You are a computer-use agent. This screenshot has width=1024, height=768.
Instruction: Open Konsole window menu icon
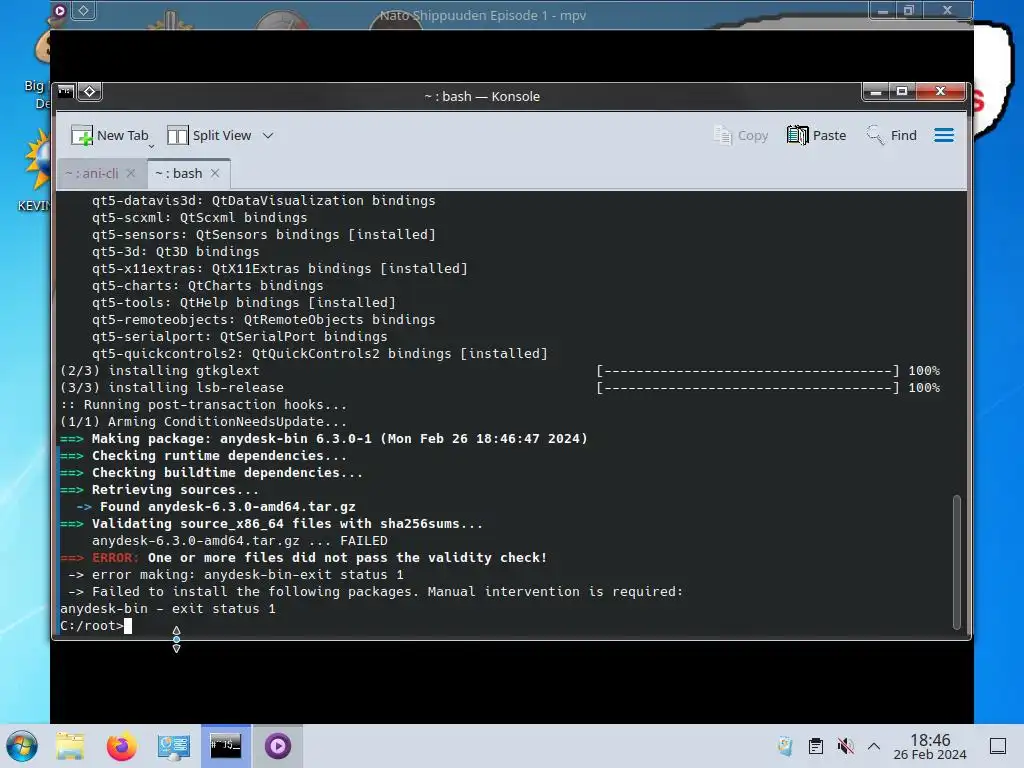65,91
